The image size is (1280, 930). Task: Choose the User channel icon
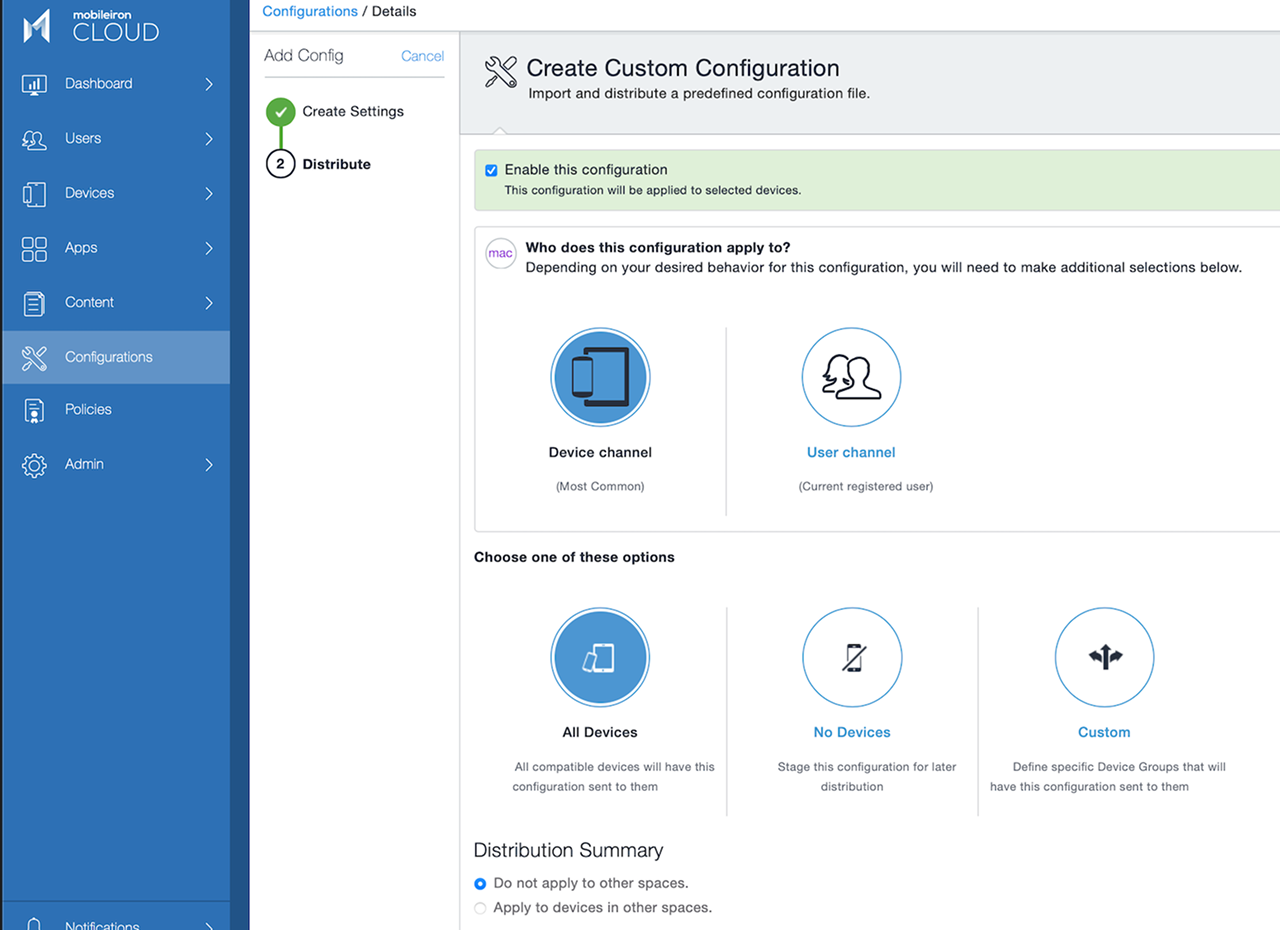[x=851, y=378]
